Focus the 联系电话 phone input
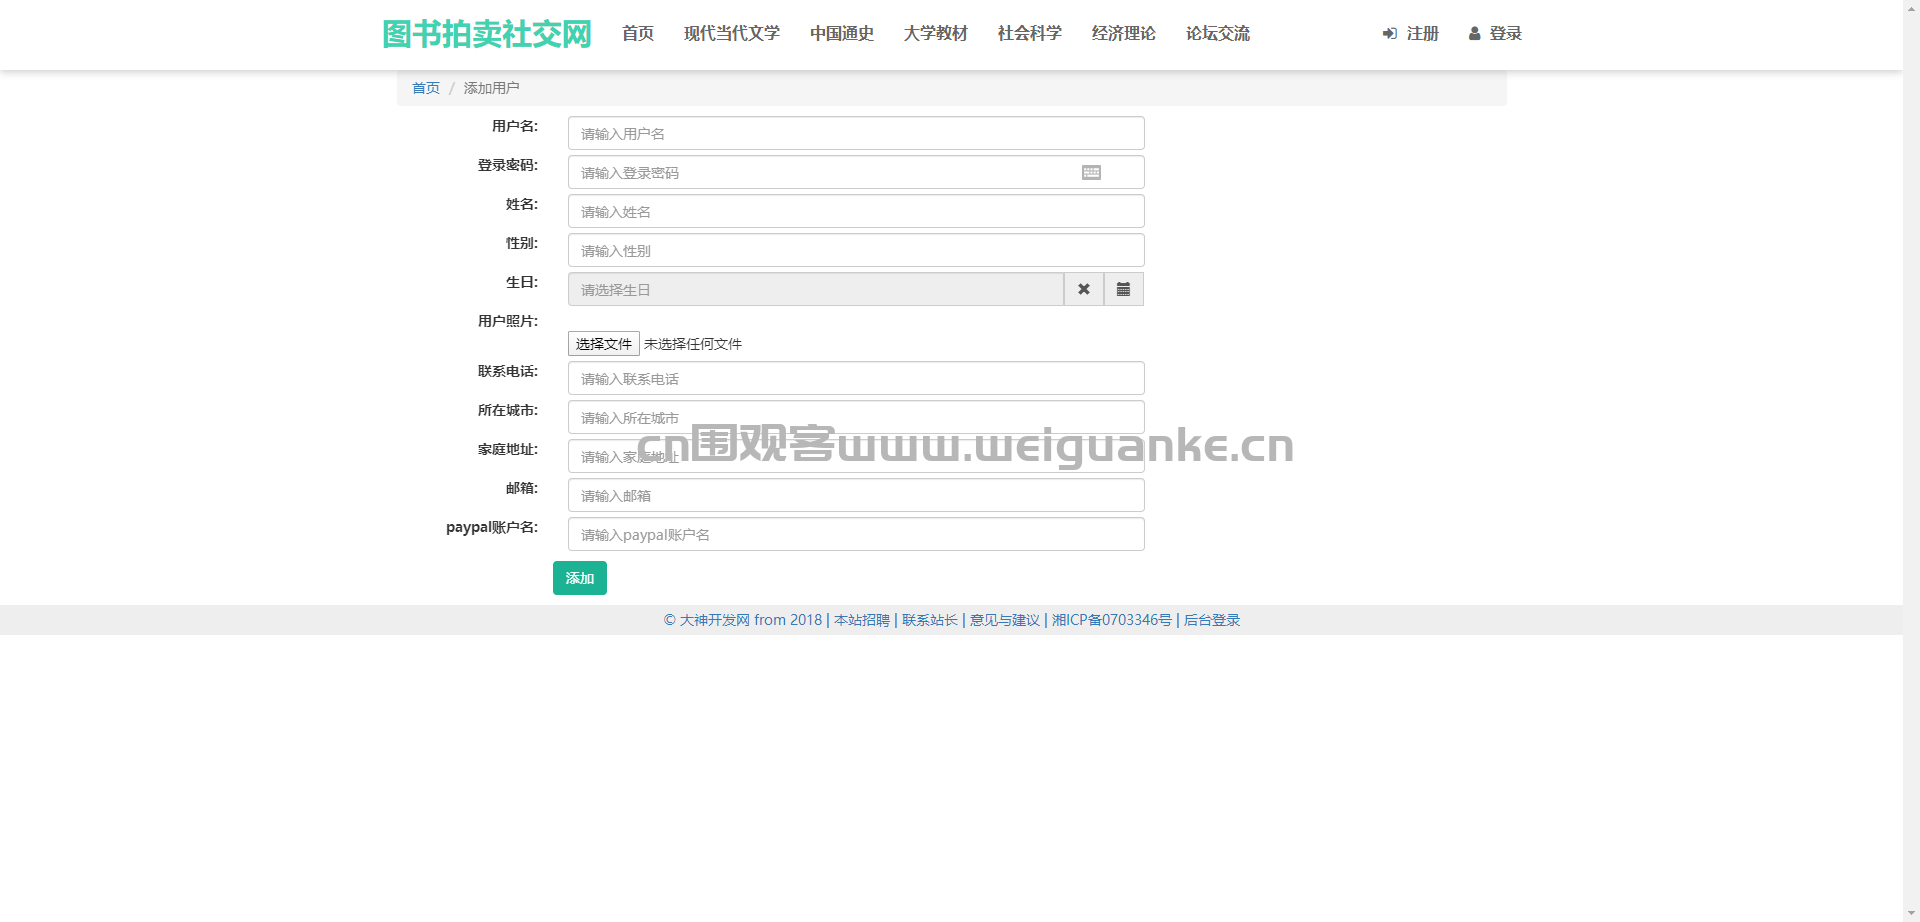1920x922 pixels. pyautogui.click(x=856, y=378)
